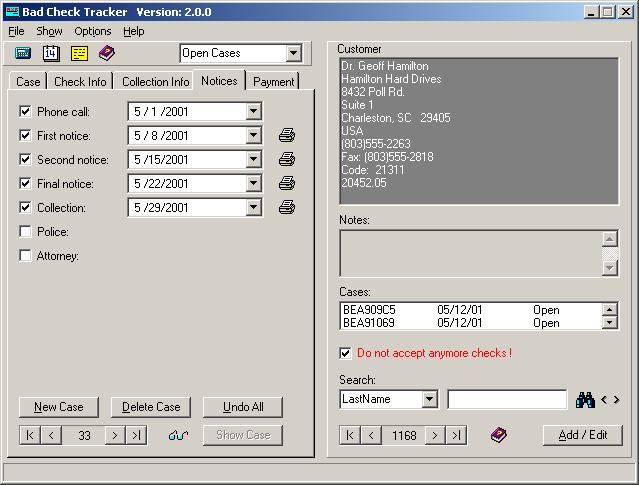Click the binoculars search icon
This screenshot has height=485, width=639.
[x=586, y=400]
